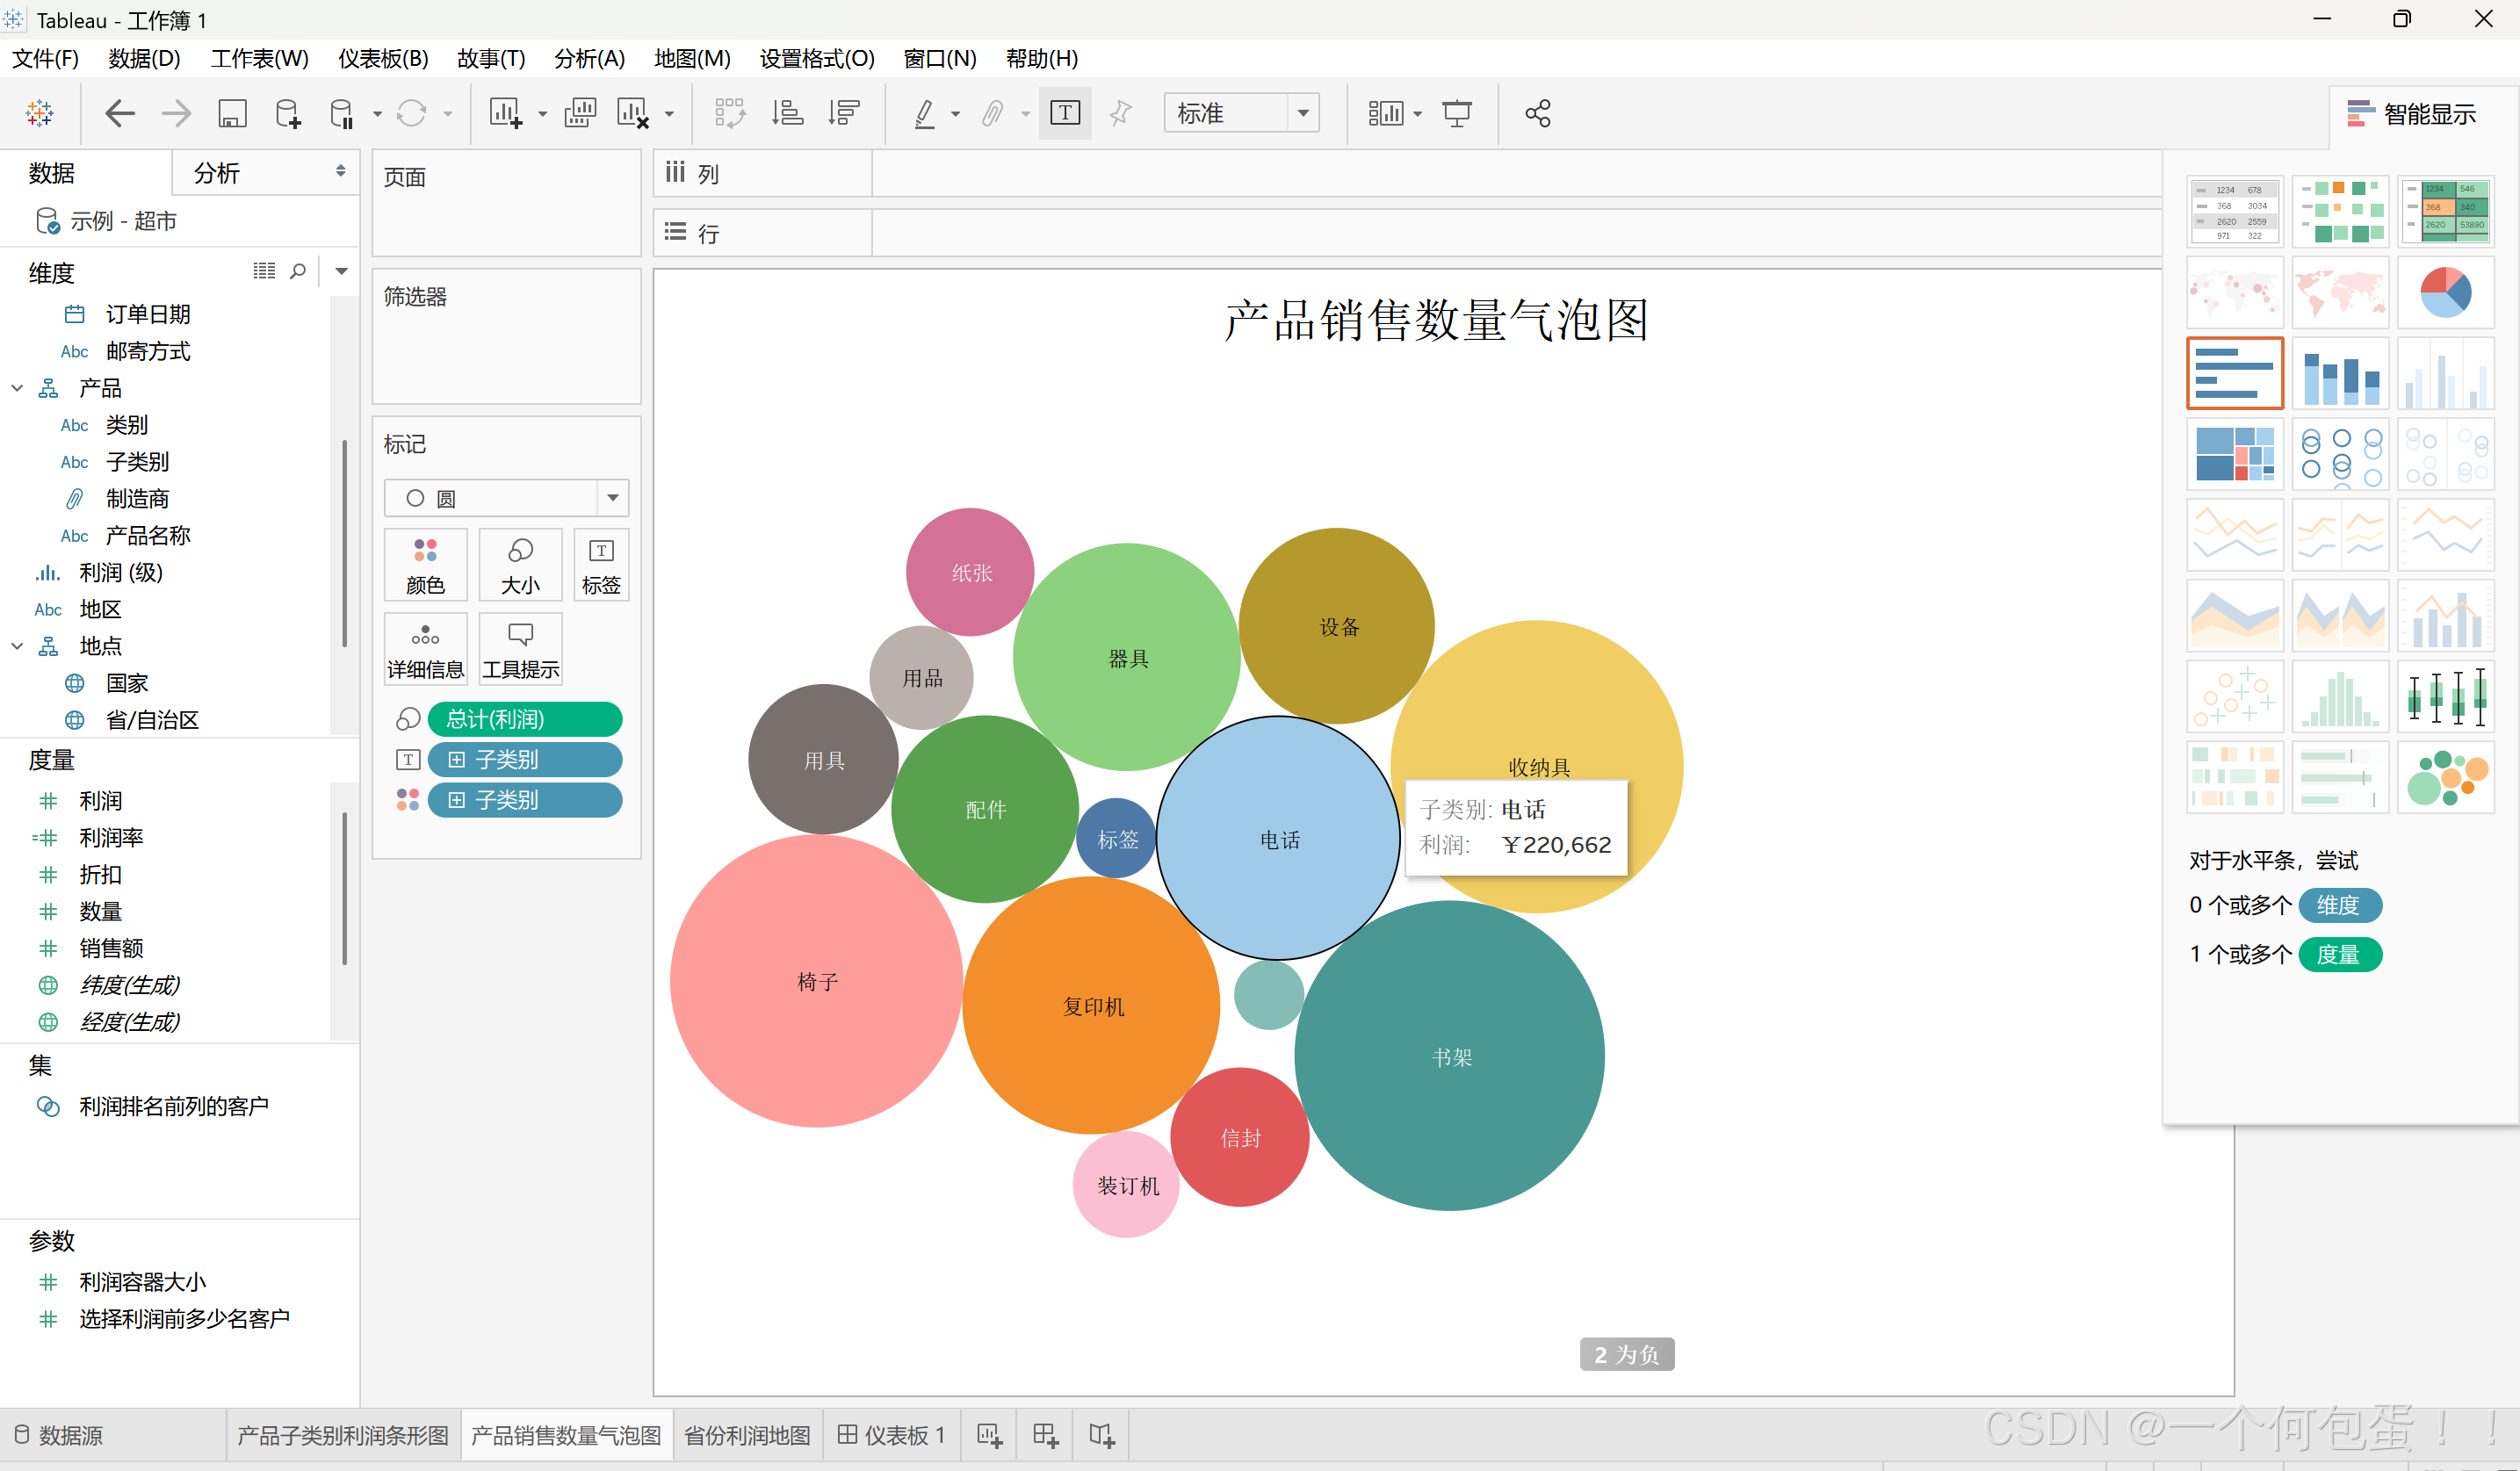Click the swap rows and columns icon
Screen dimensions: 2520x1471
coord(730,114)
